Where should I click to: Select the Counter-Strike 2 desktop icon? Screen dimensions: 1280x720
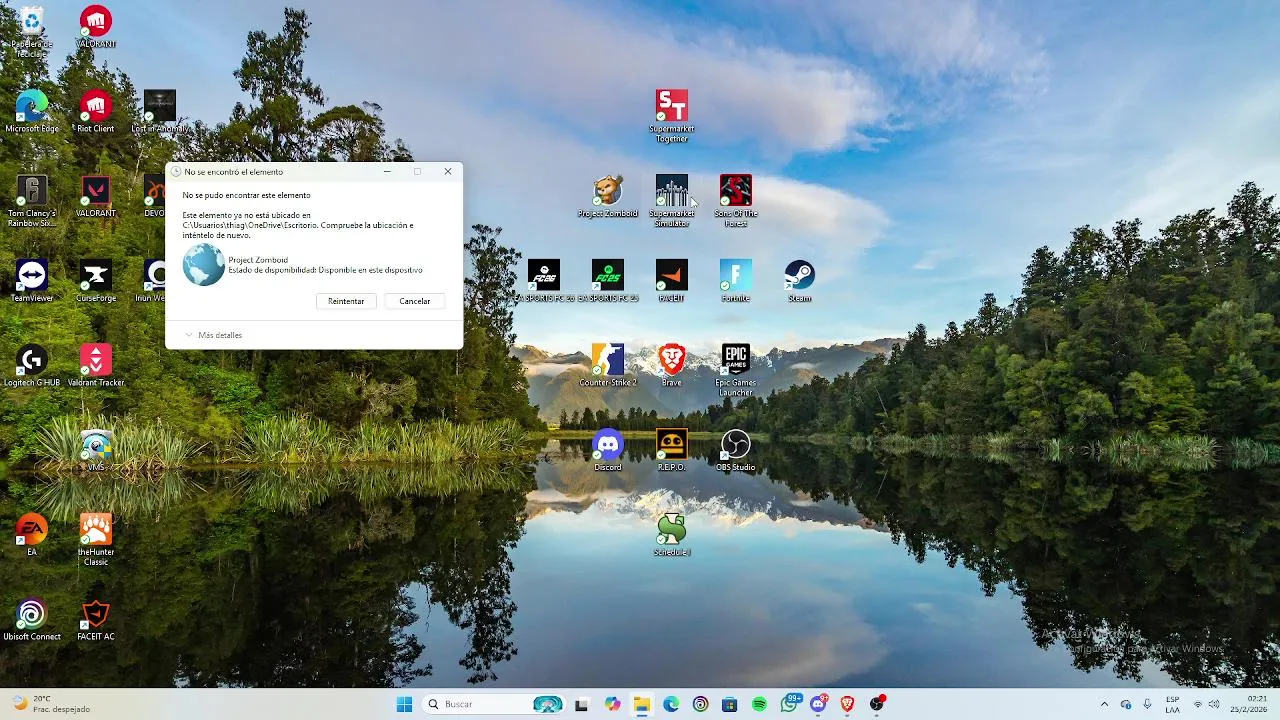608,366
